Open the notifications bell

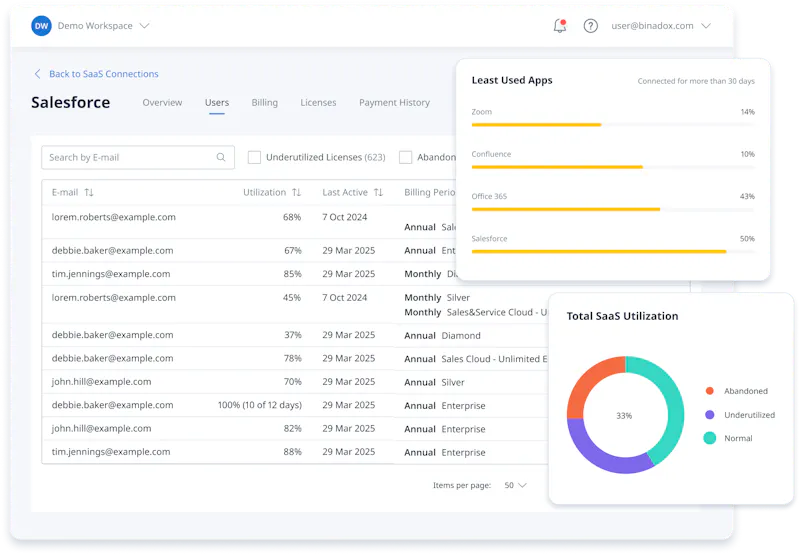point(560,26)
